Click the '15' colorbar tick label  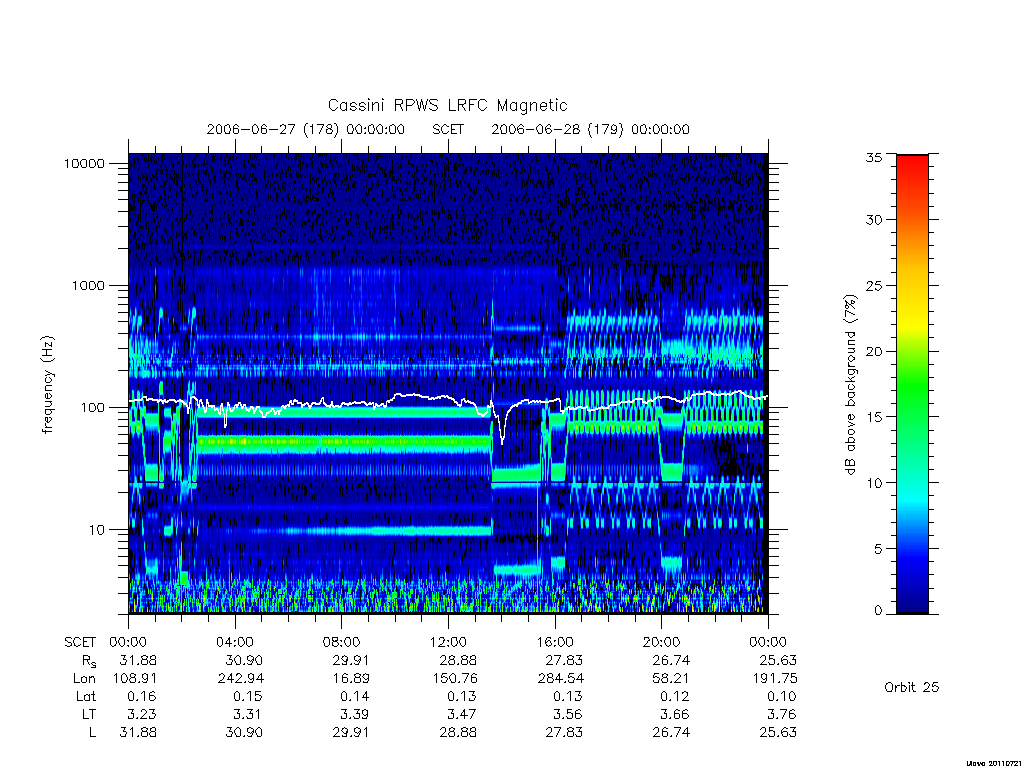(873, 417)
